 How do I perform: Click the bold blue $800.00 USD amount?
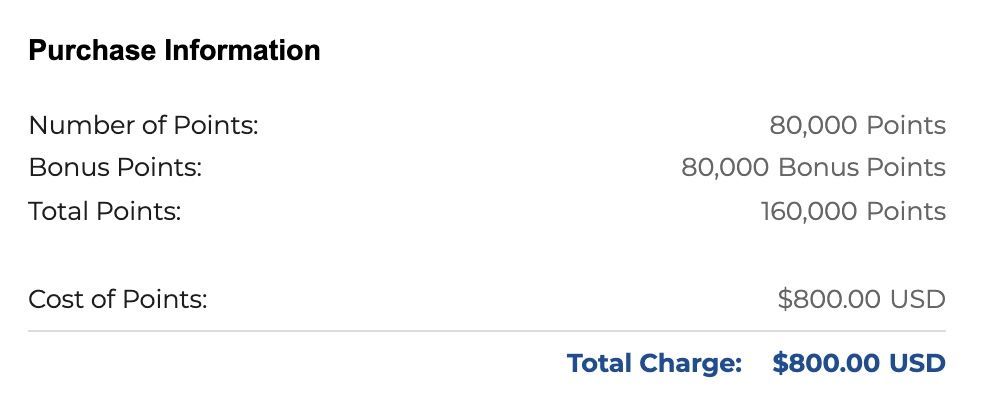[859, 364]
